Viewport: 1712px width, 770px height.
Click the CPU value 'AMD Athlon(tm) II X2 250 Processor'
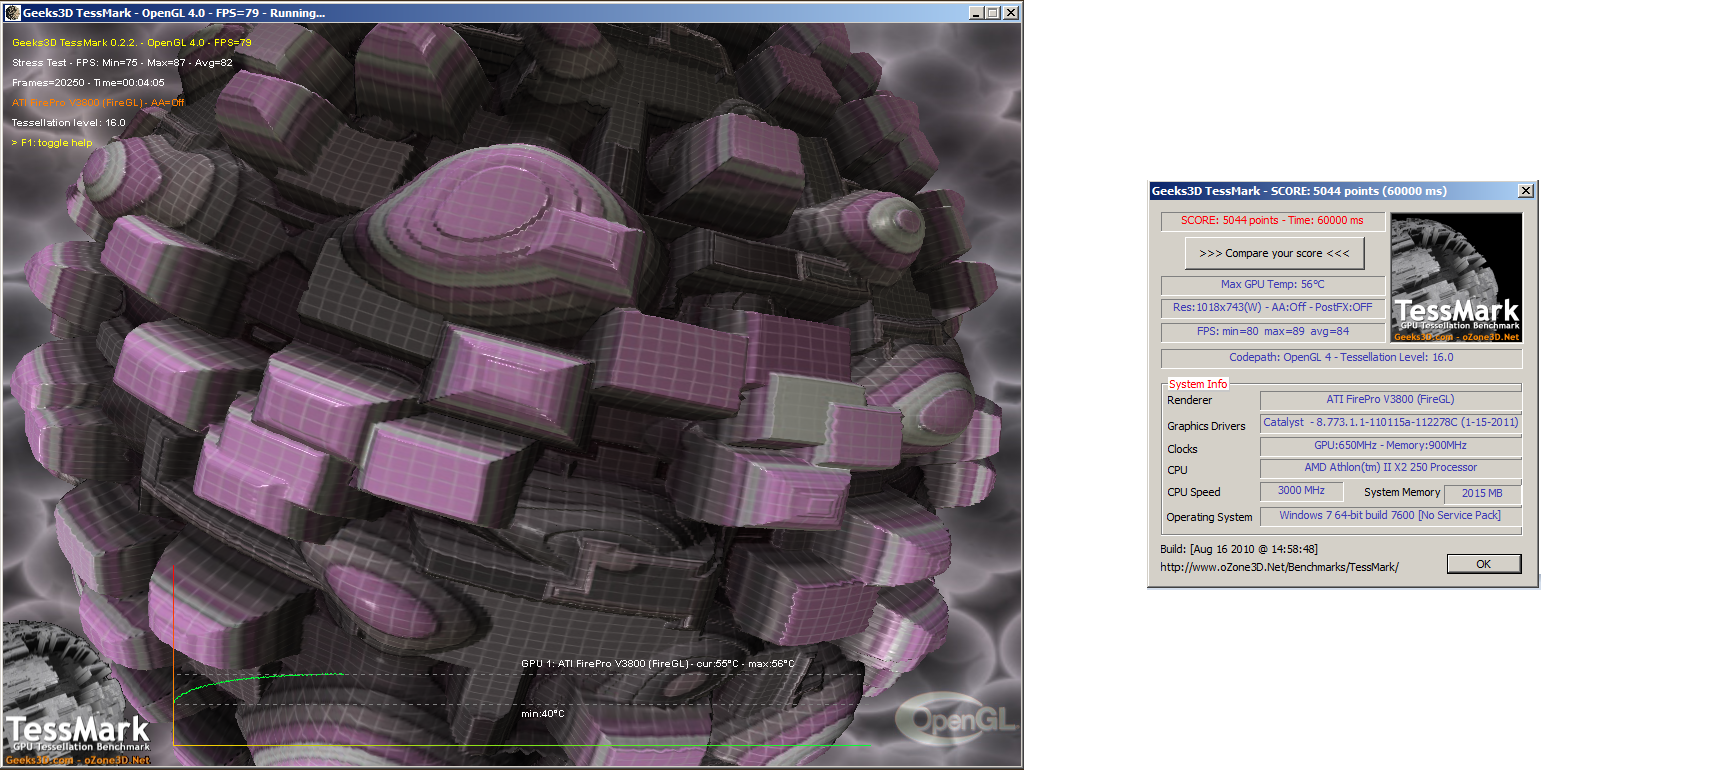point(1391,468)
